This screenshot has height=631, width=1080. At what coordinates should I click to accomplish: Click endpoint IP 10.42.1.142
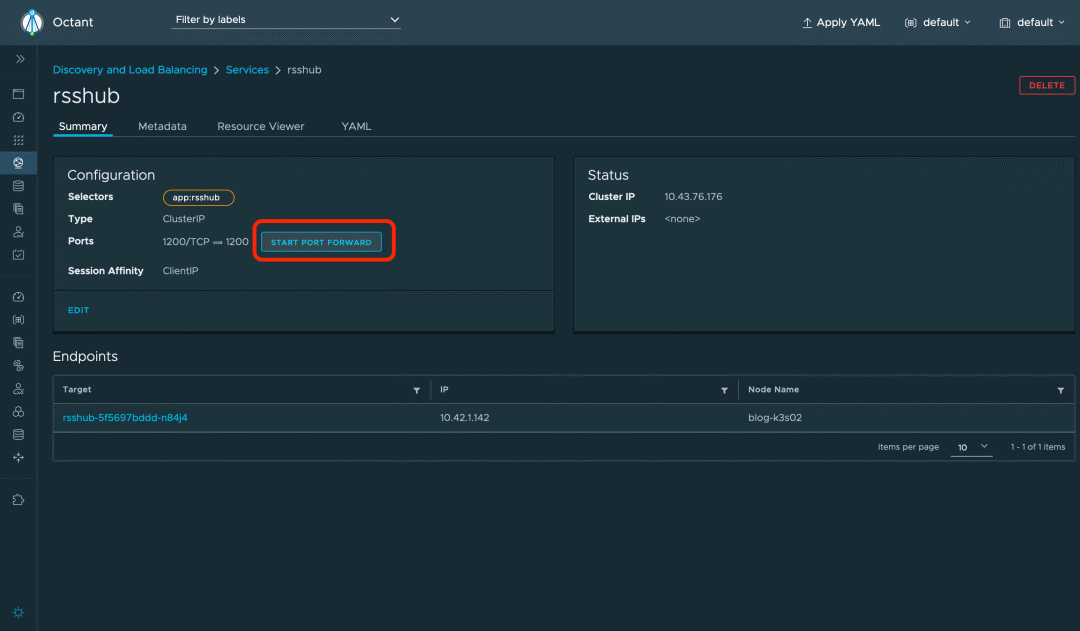(x=465, y=417)
